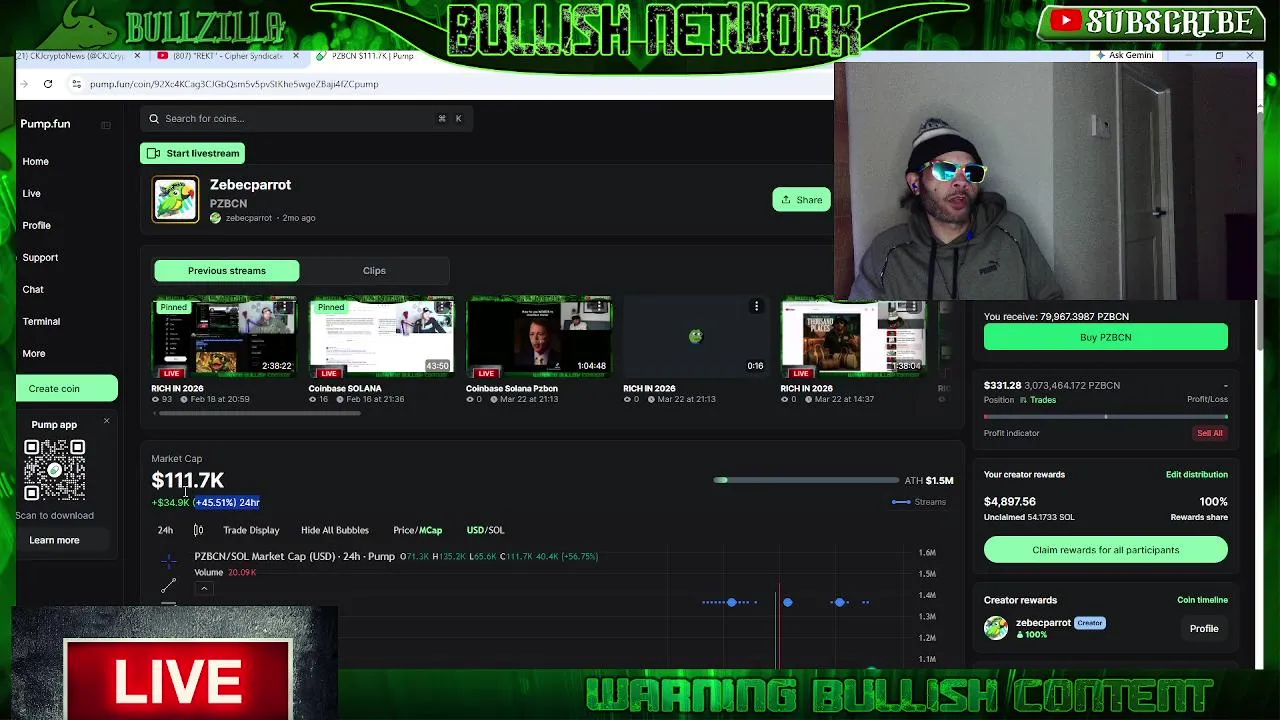This screenshot has height=720, width=1280.
Task: Open site info icon in address bar
Action: pyautogui.click(x=76, y=84)
